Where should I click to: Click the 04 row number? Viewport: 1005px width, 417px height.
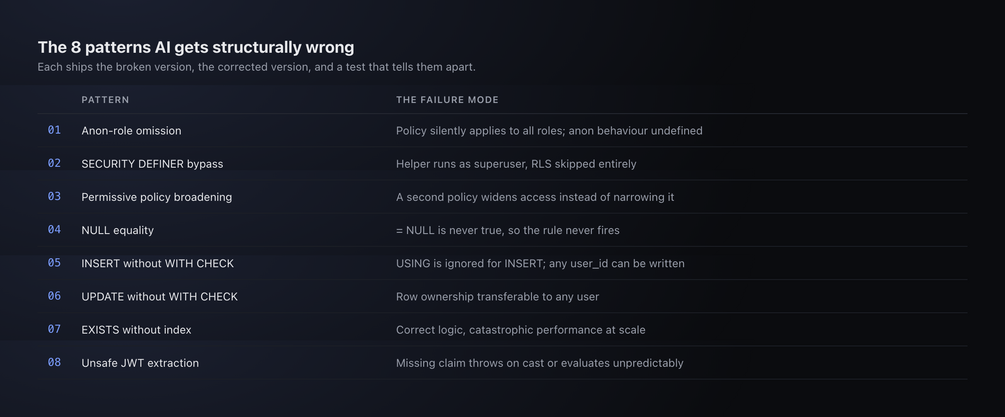54,229
